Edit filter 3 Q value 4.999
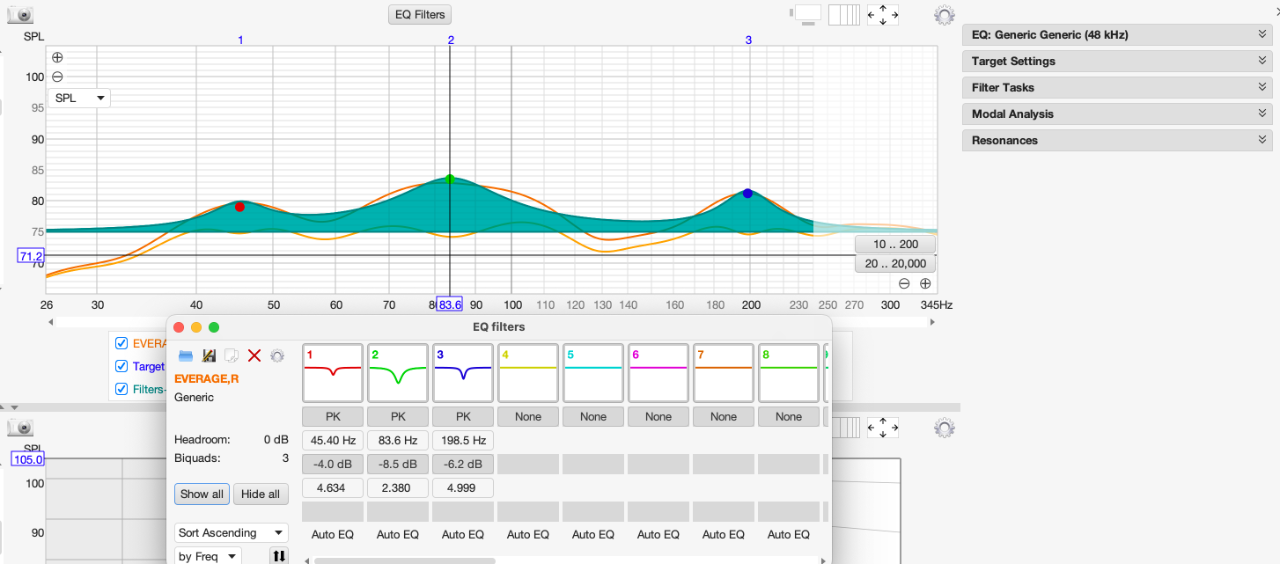The height and width of the screenshot is (564, 1280). coord(463,488)
